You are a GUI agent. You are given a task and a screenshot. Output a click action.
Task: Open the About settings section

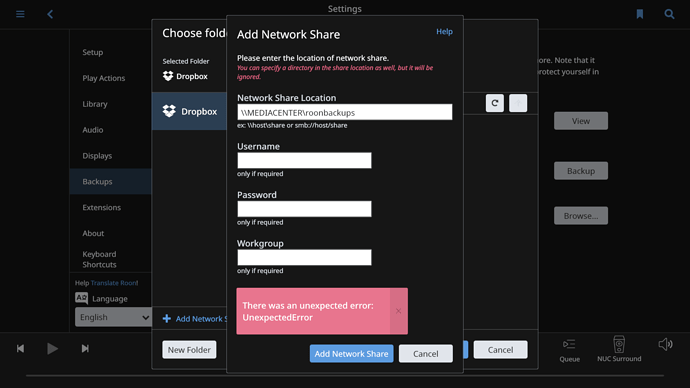[93, 234]
